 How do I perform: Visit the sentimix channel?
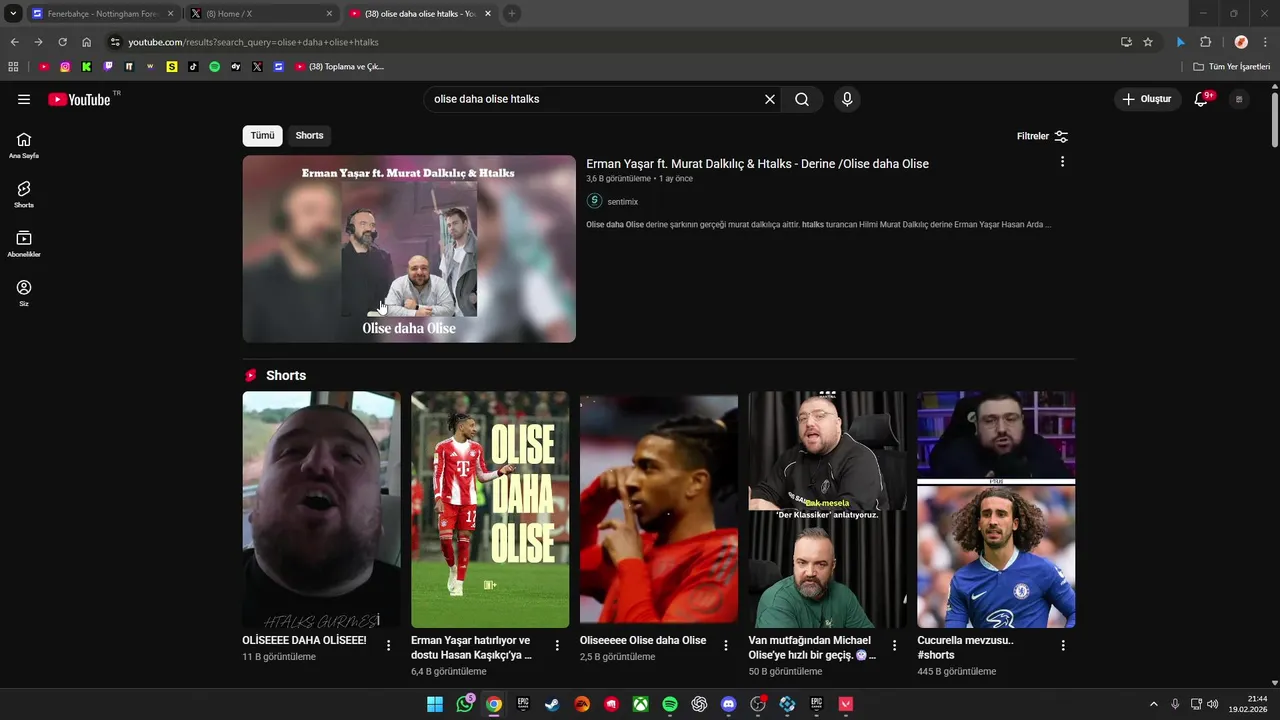pos(622,201)
